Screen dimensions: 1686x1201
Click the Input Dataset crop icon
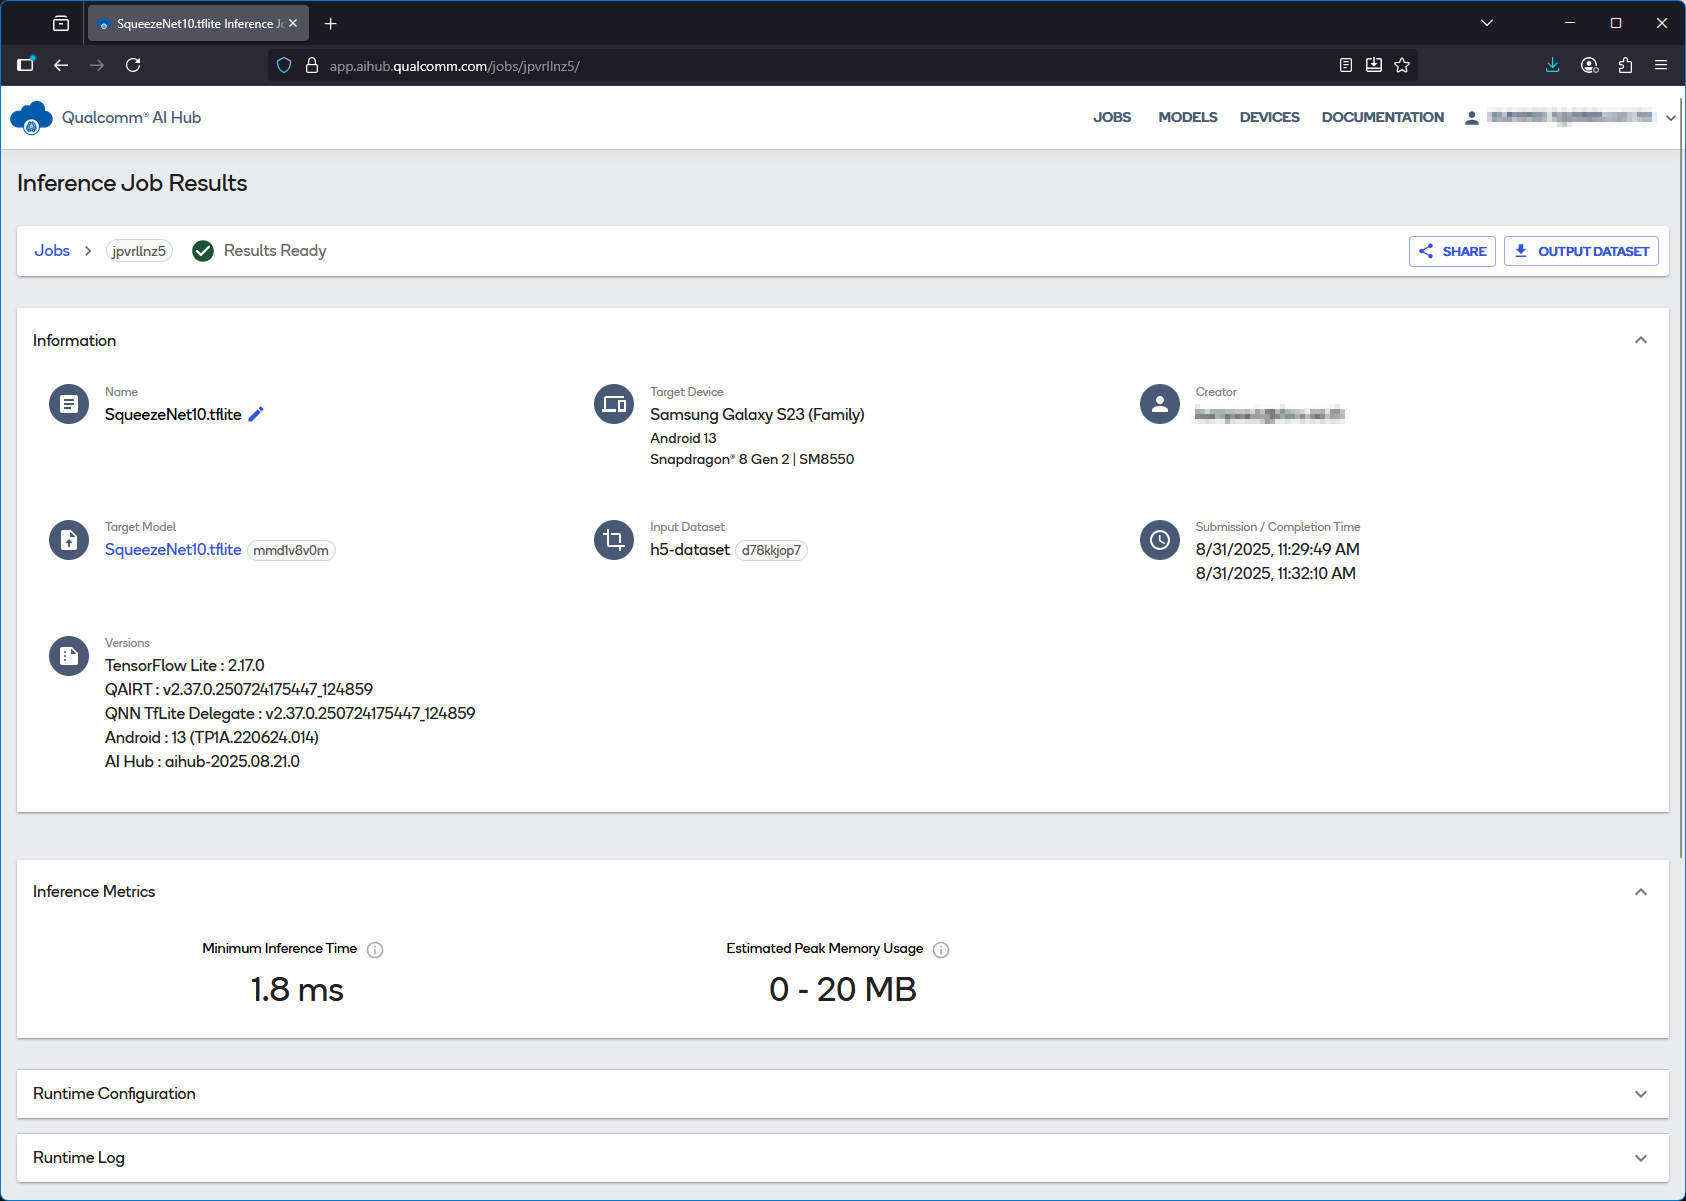pos(614,540)
